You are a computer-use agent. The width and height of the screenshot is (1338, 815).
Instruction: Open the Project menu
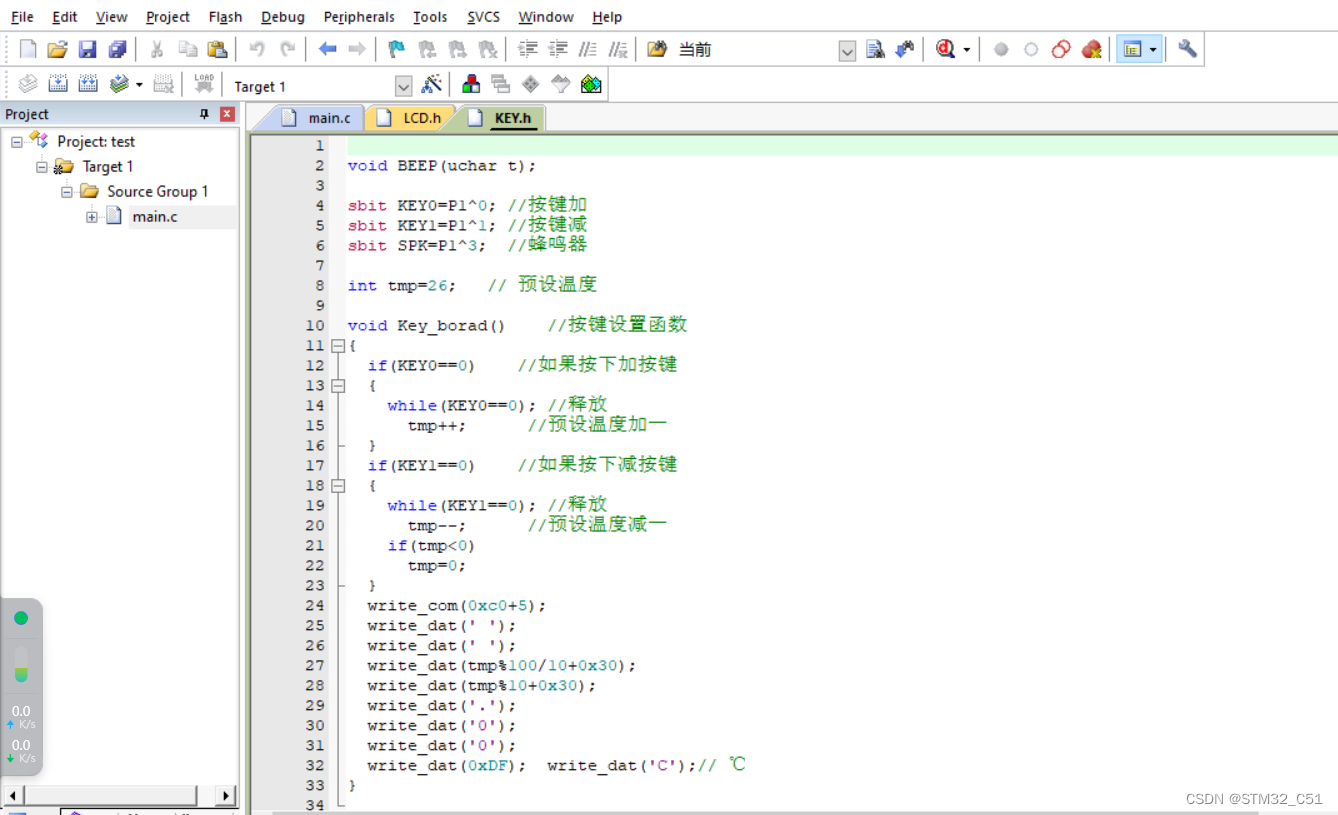(168, 17)
